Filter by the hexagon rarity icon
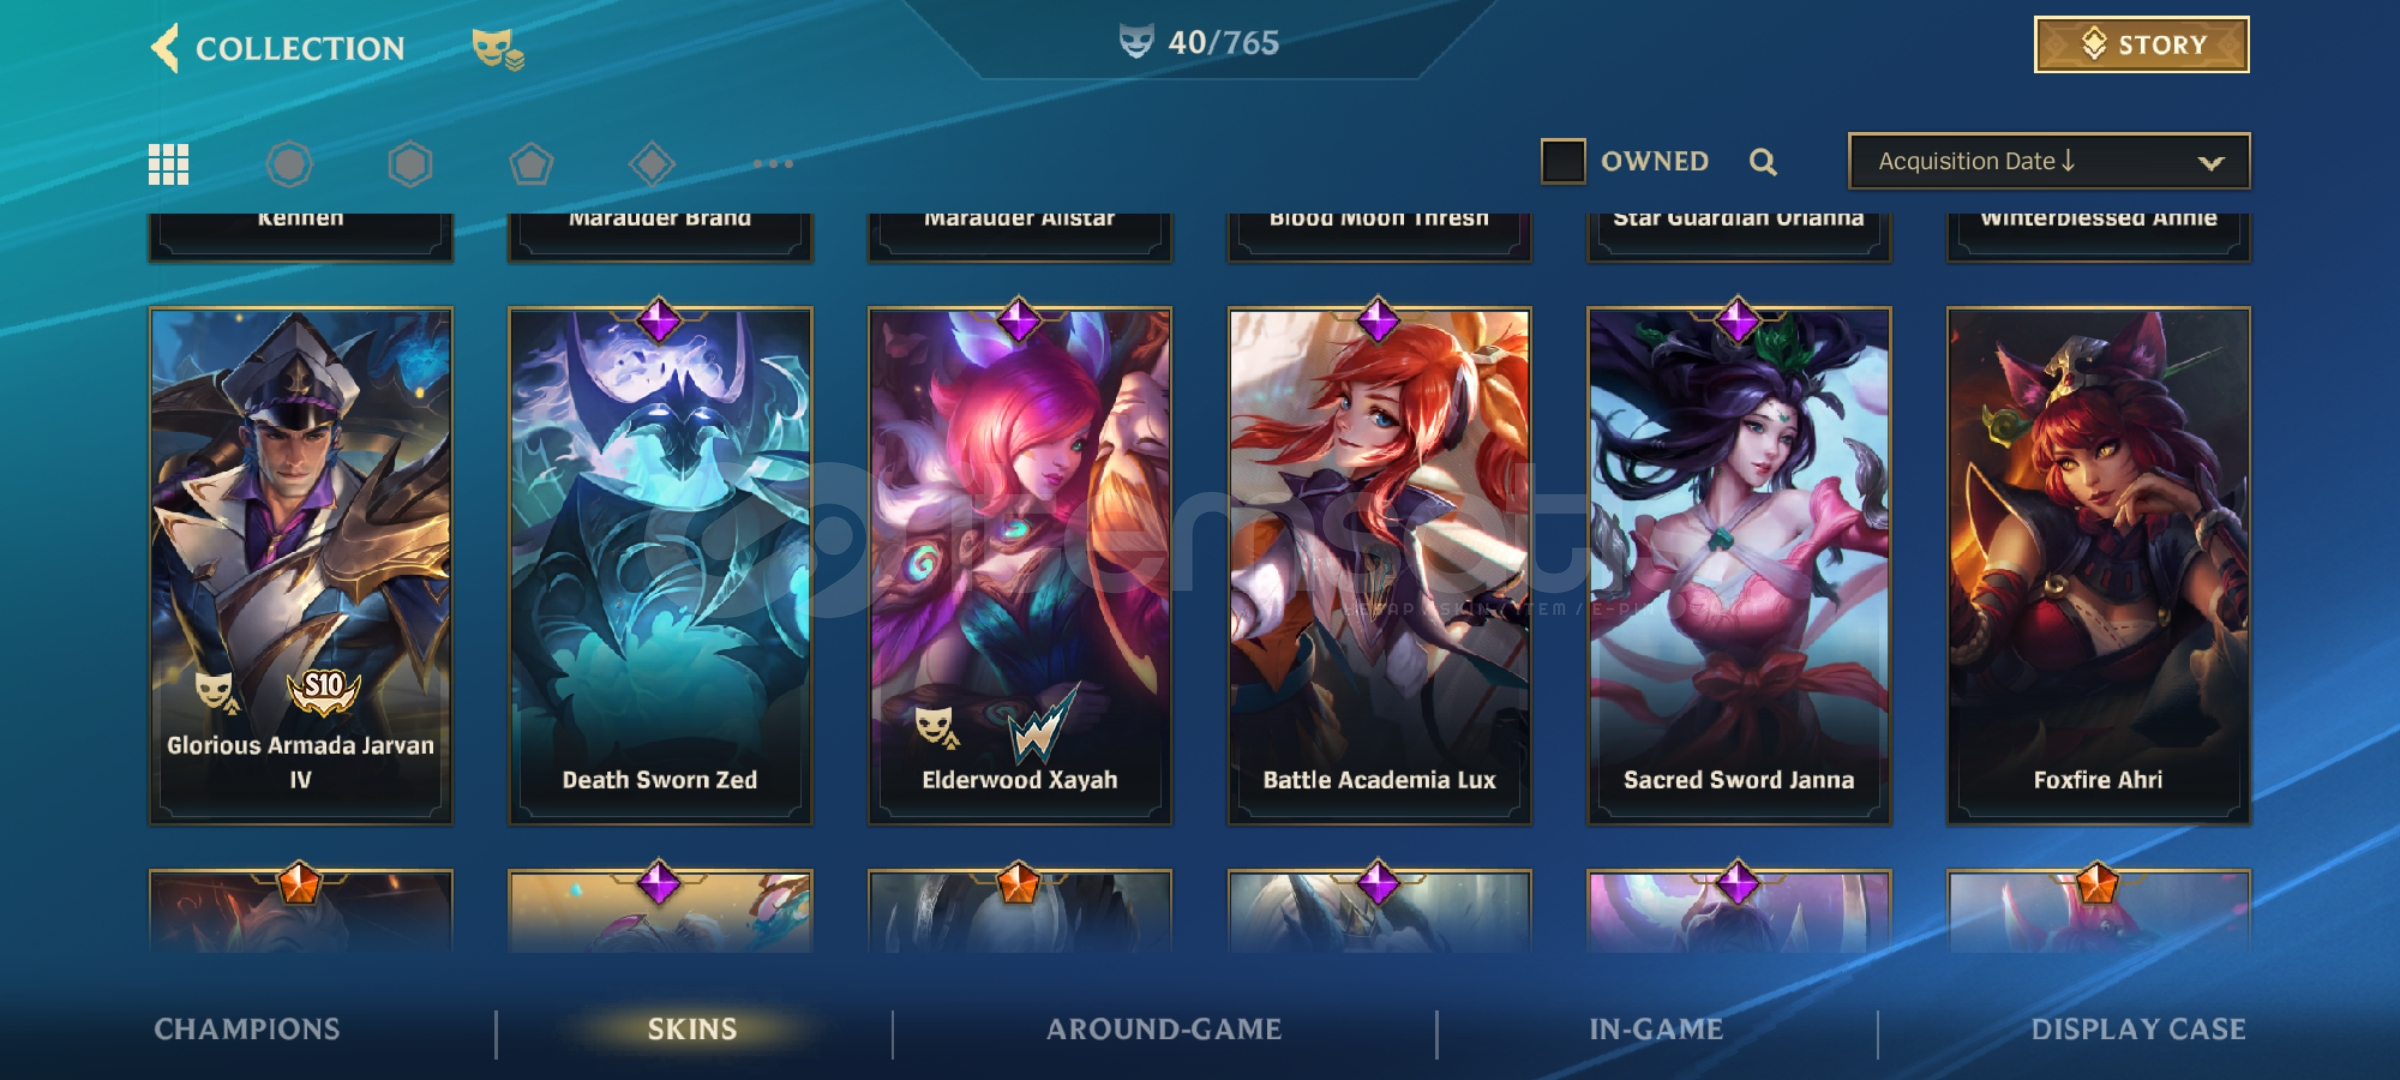 coord(410,164)
